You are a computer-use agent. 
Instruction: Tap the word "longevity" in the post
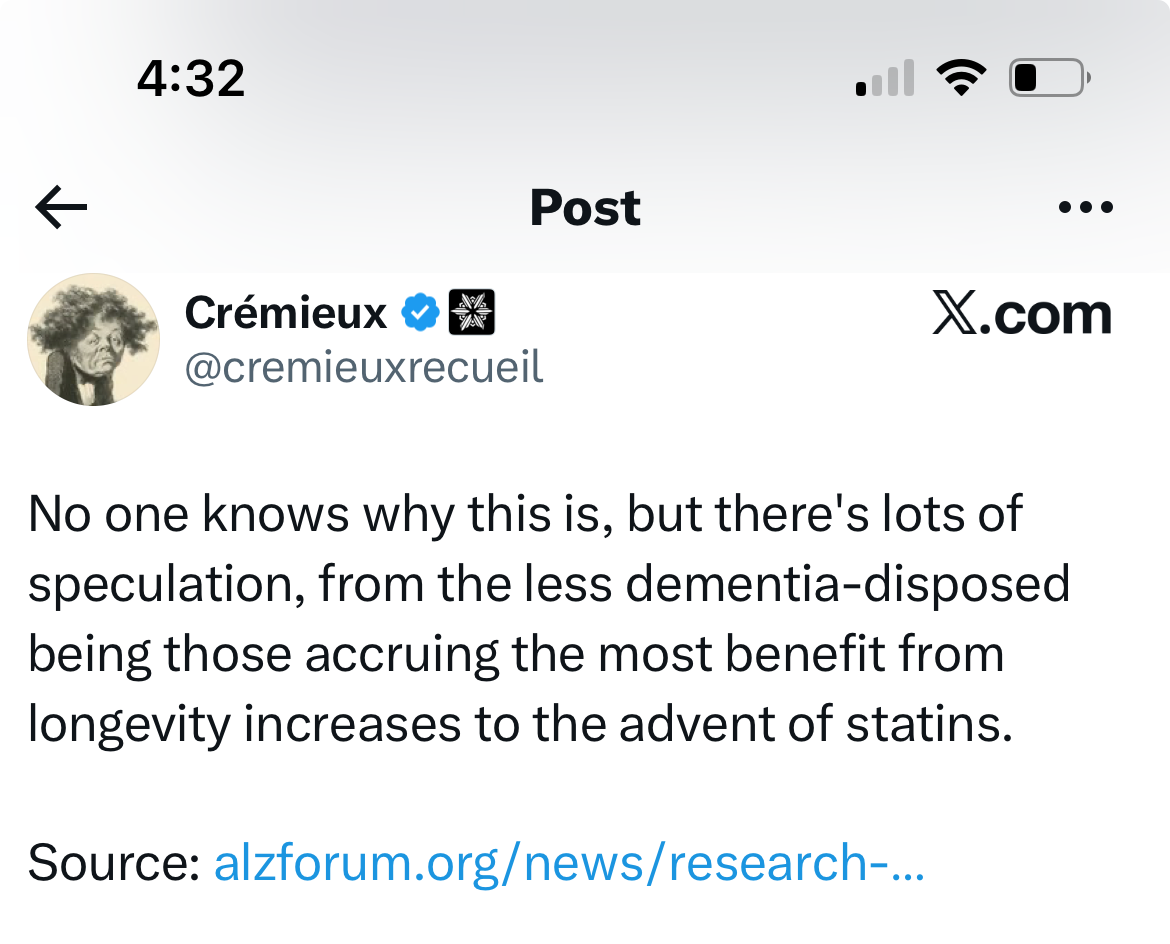click(x=129, y=724)
